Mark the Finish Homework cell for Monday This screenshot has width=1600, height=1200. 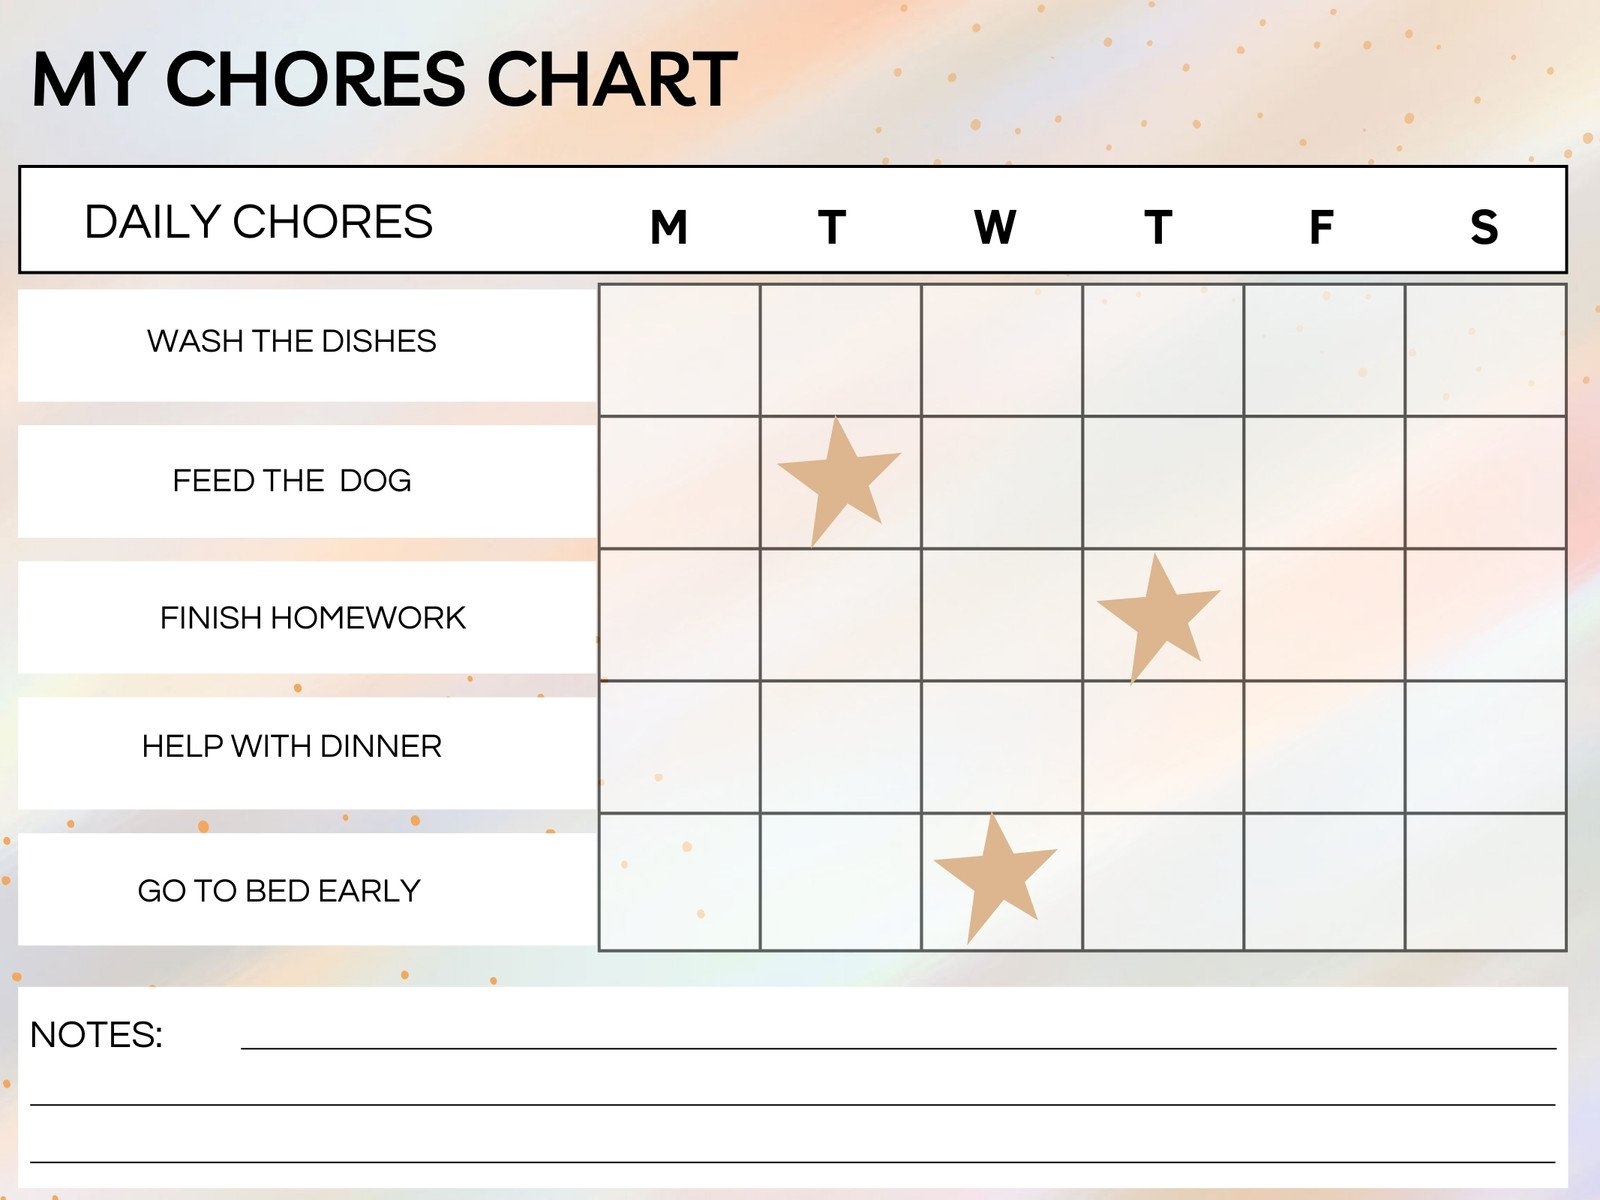[x=679, y=615]
